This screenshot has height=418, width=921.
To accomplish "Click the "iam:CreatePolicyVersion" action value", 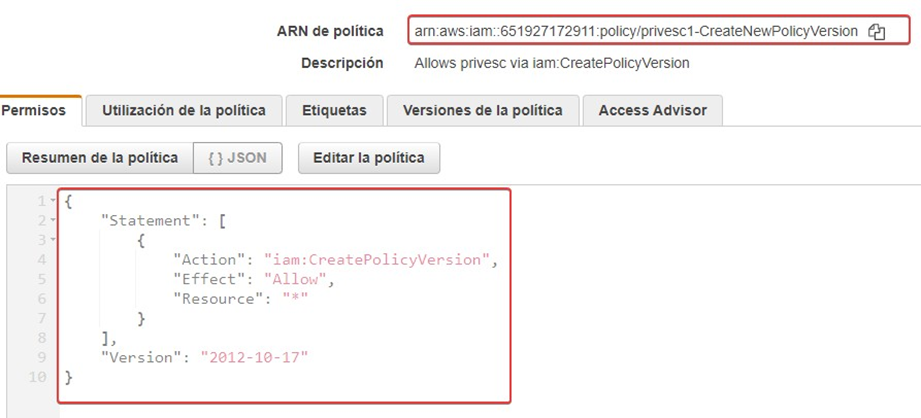I will (377, 260).
